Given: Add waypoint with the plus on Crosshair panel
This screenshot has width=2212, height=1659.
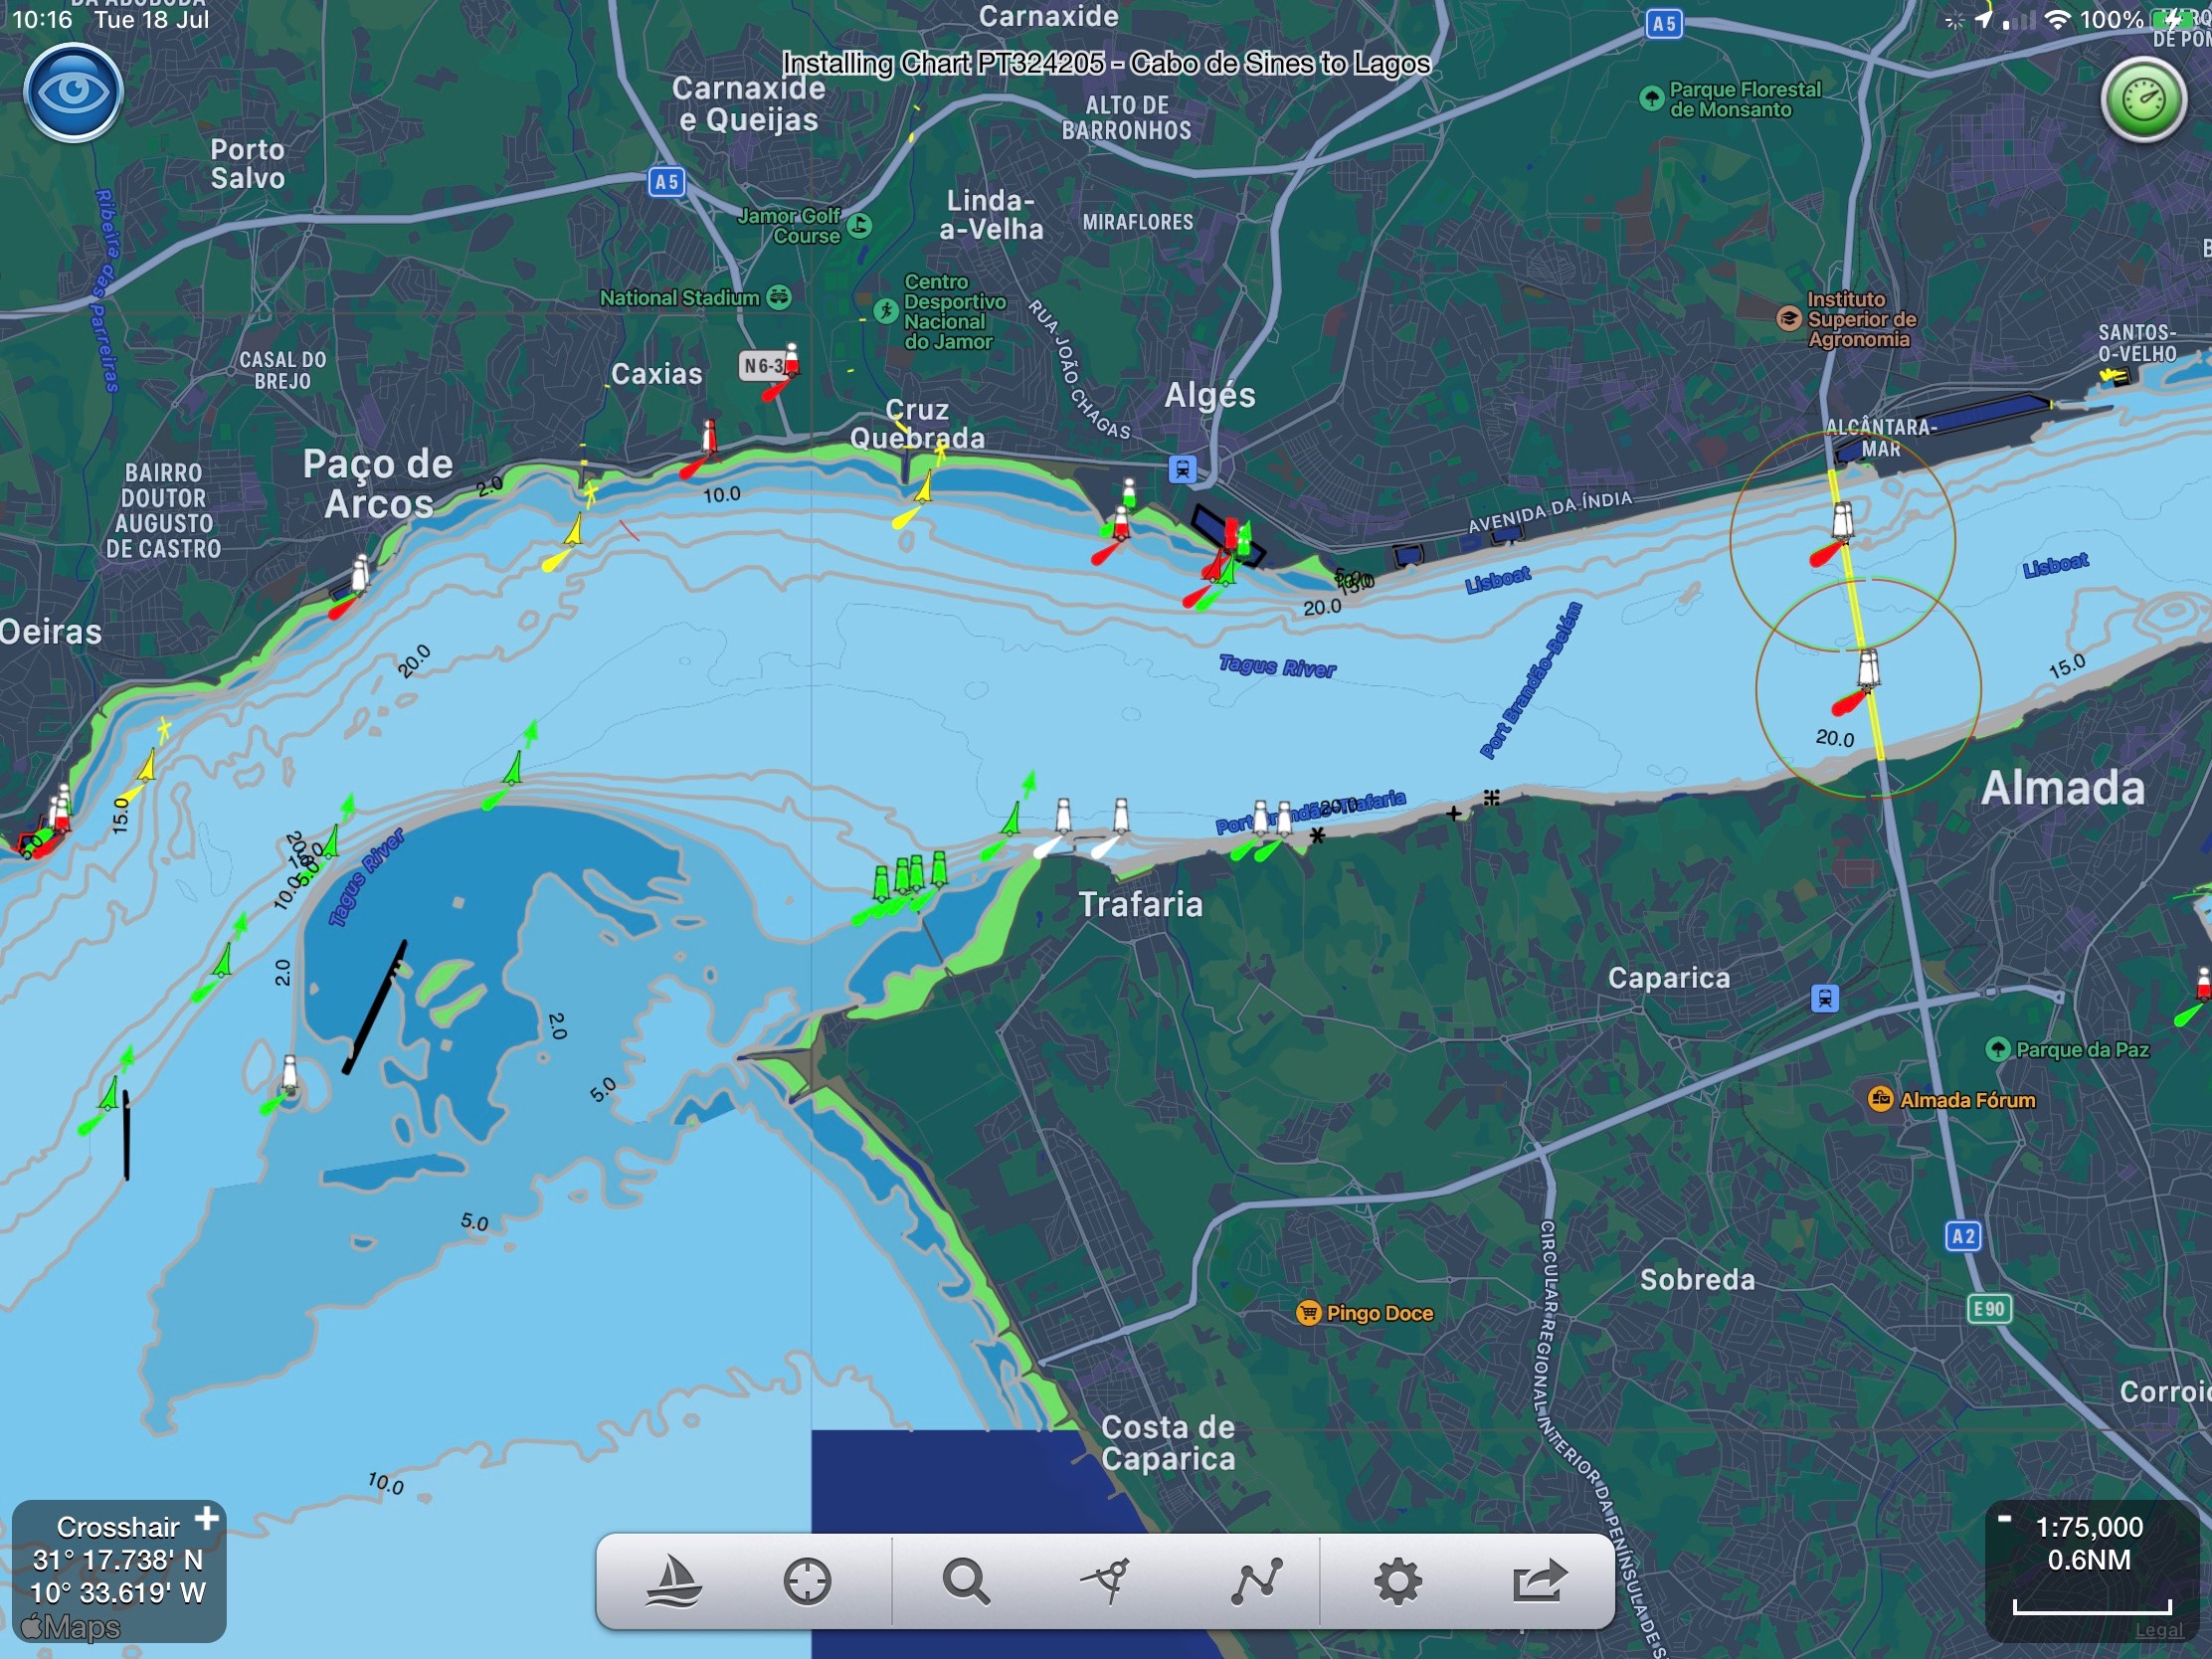Looking at the screenshot, I should (207, 1518).
